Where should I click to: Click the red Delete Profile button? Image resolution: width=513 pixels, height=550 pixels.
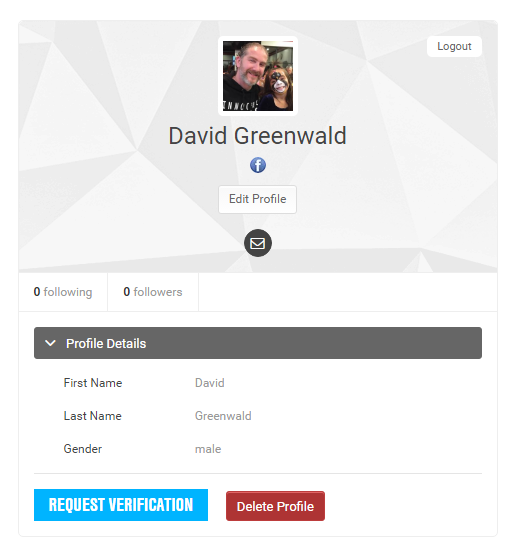(x=275, y=506)
